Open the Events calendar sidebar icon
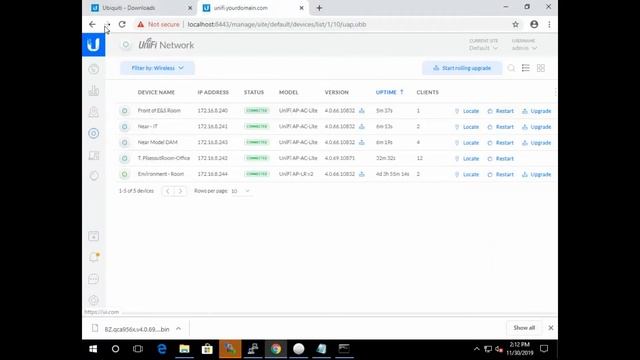The height and width of the screenshot is (360, 640). 93,236
